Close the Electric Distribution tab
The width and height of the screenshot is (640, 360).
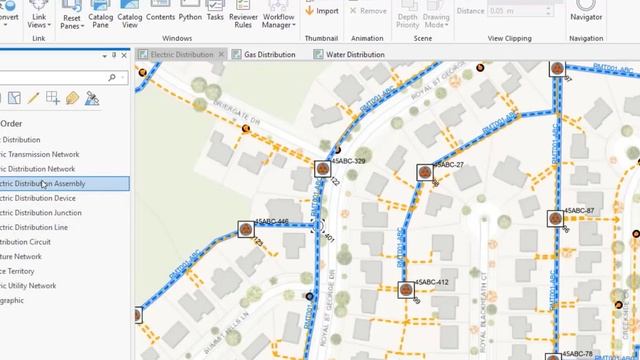221,54
